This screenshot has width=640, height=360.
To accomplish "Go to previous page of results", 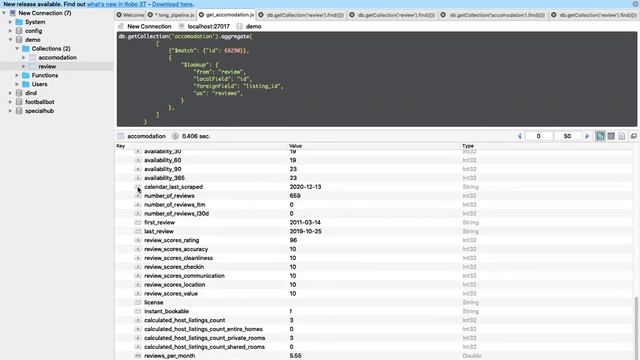I will (520, 136).
